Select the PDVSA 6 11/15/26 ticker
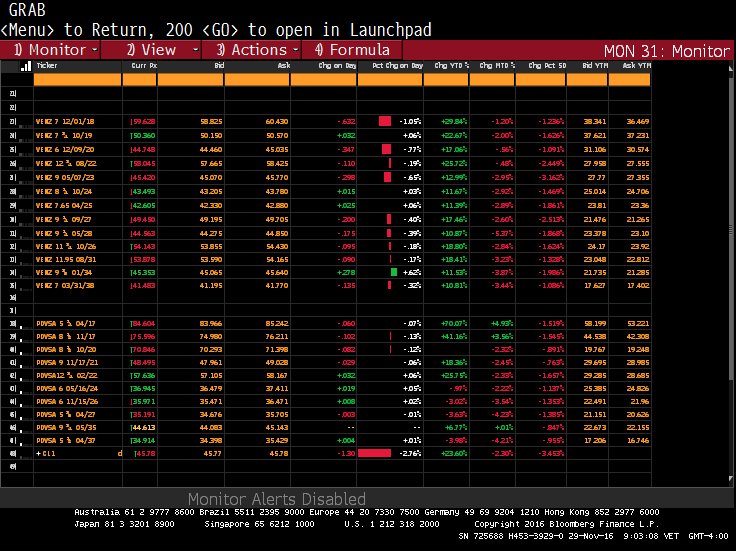The height and width of the screenshot is (551, 736). [x=67, y=402]
